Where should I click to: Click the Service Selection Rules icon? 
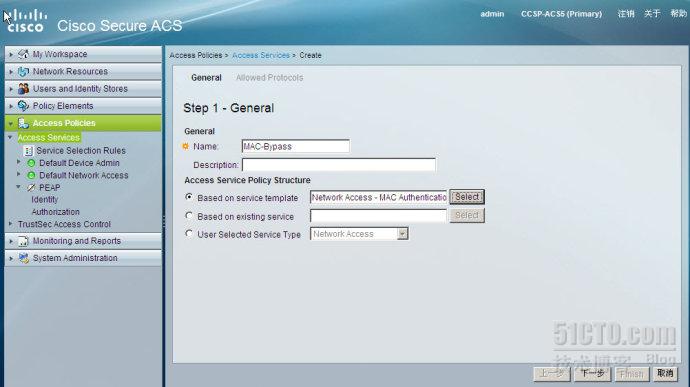click(x=29, y=151)
